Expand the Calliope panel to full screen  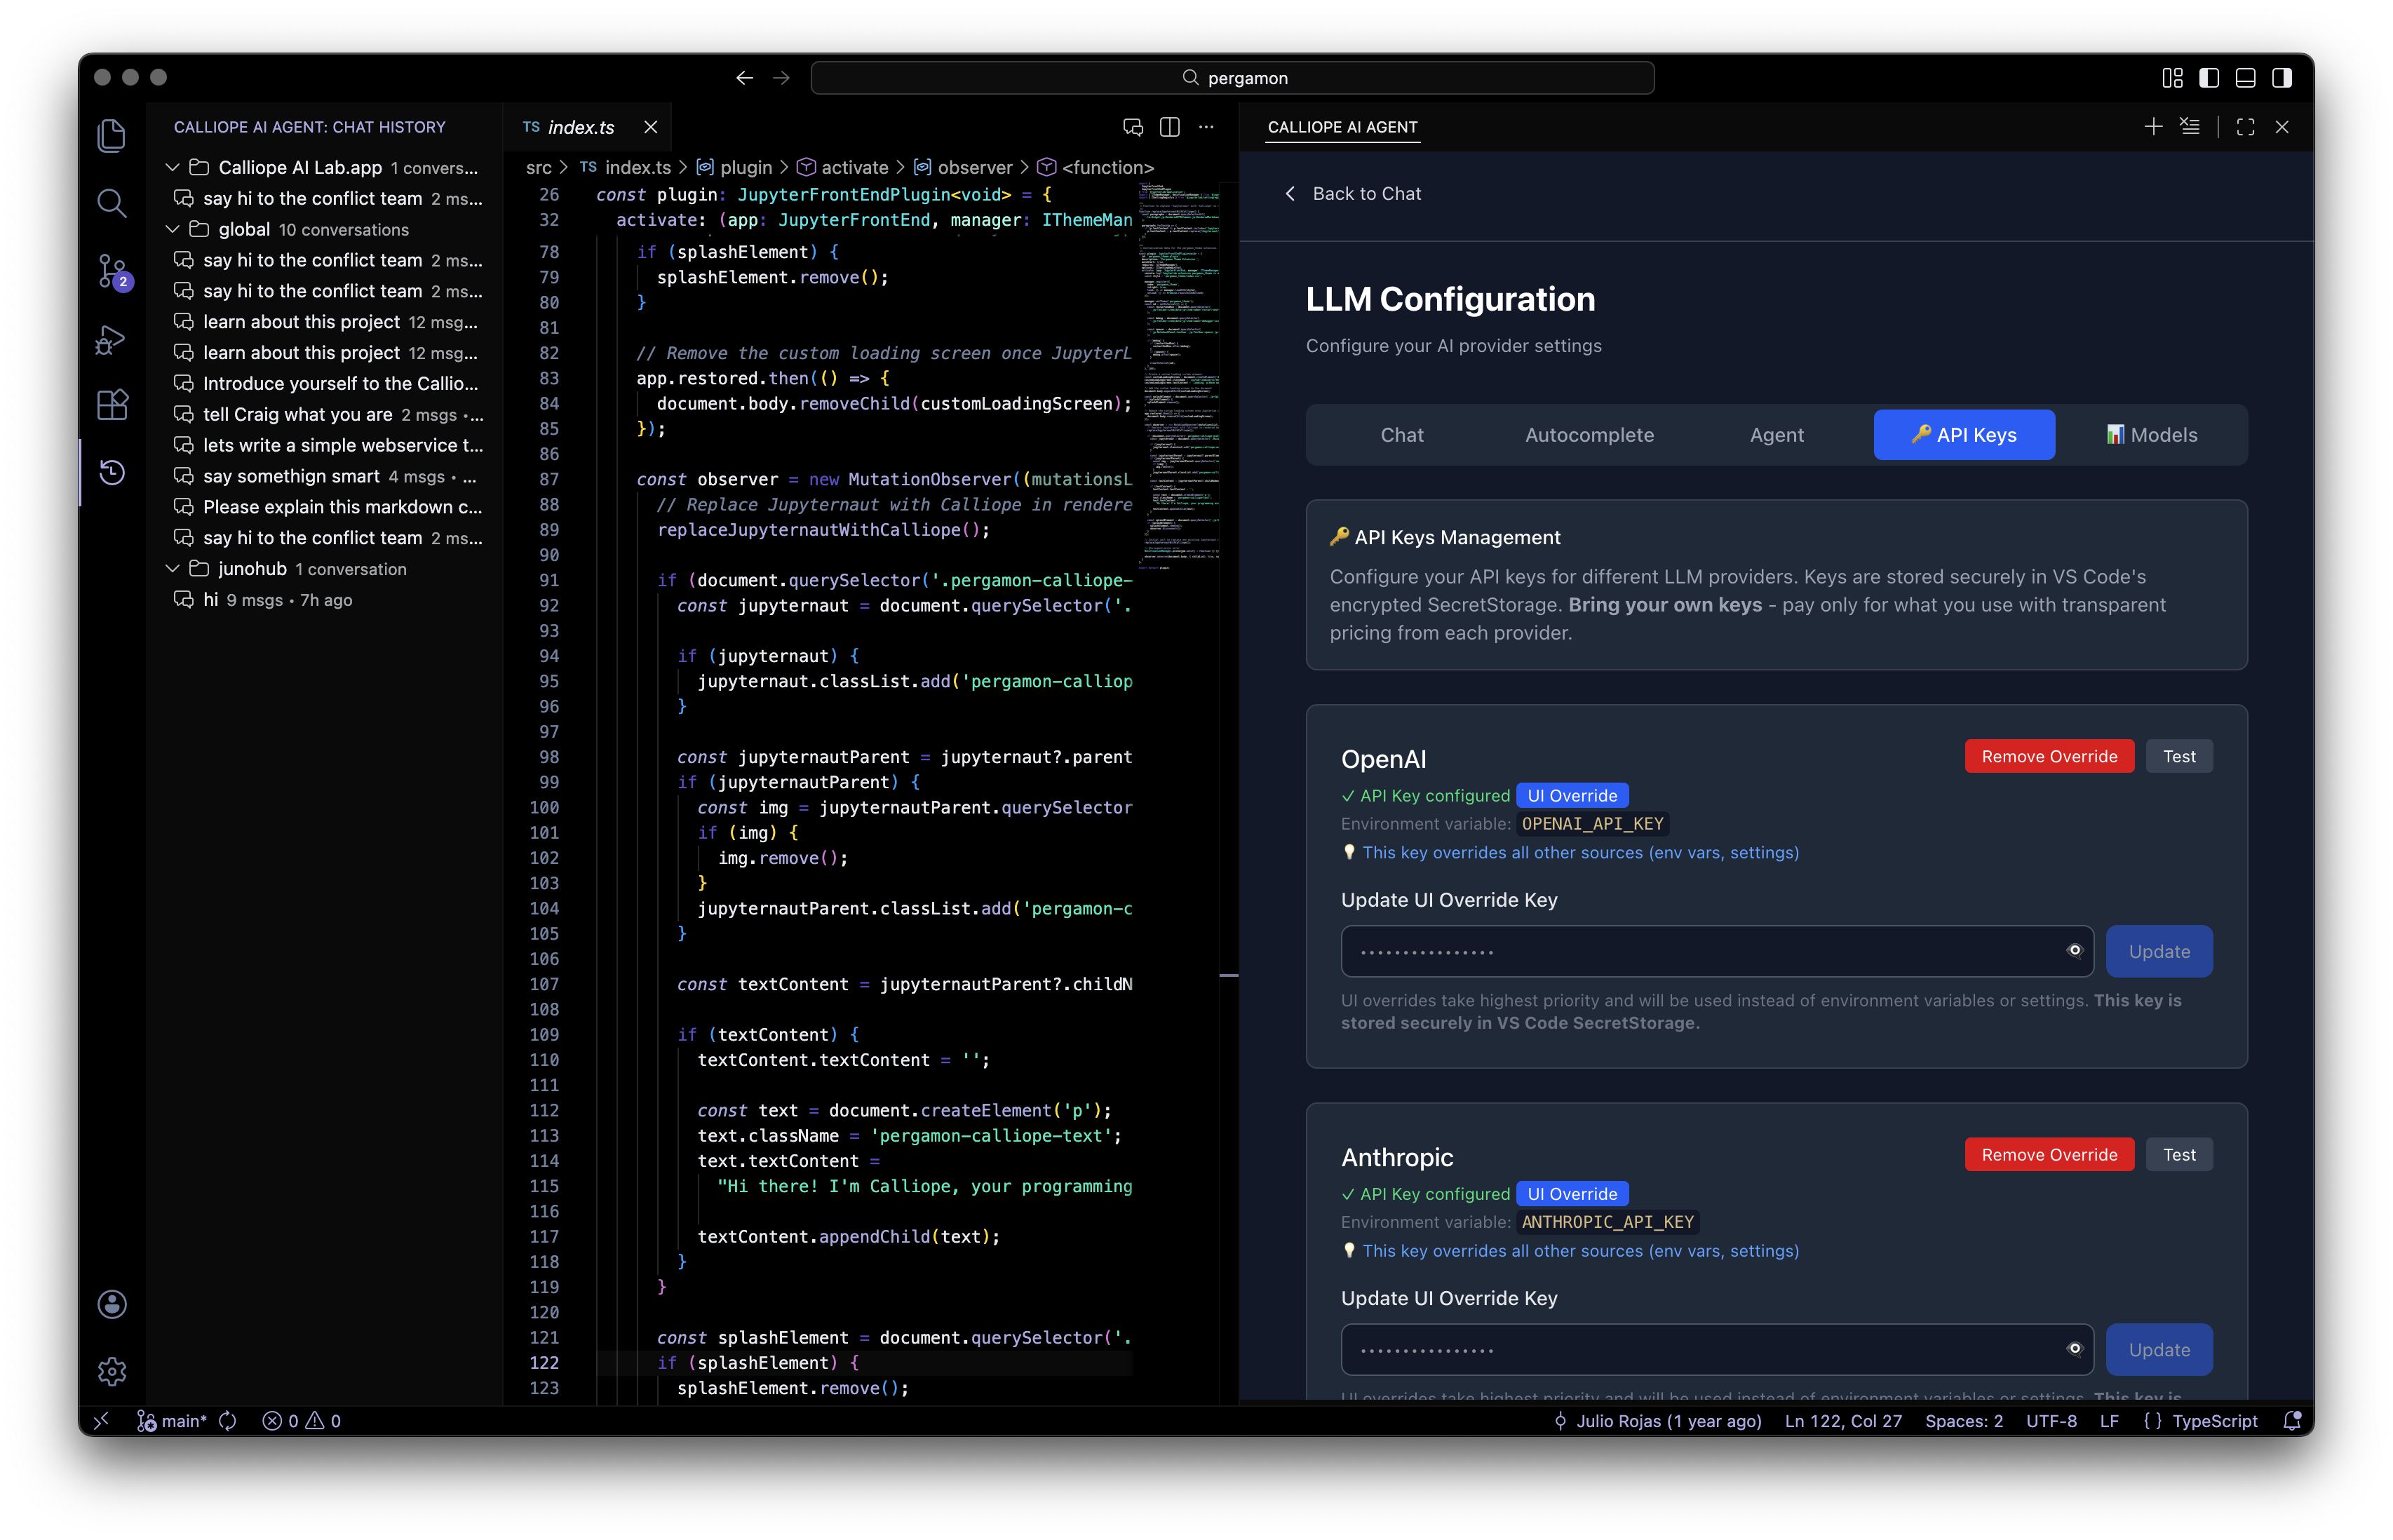pyautogui.click(x=2244, y=126)
